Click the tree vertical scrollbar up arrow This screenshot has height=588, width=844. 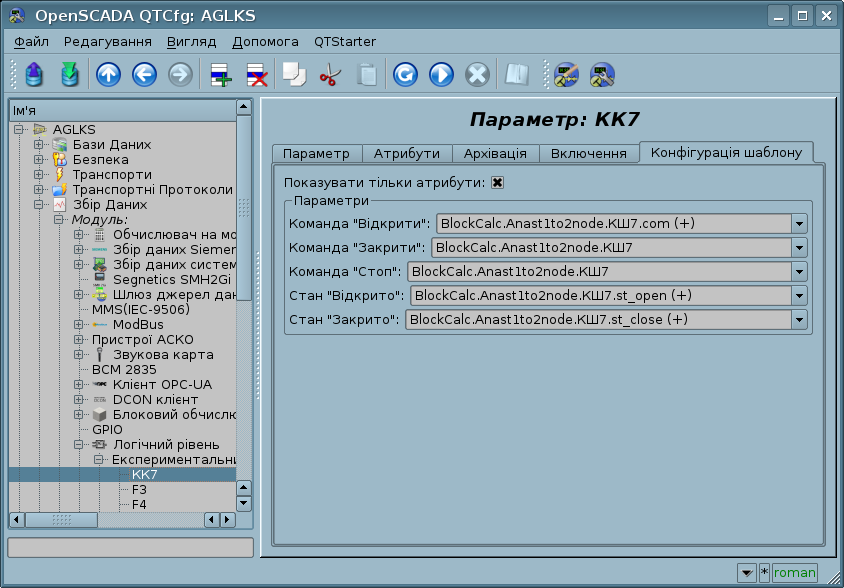244,107
